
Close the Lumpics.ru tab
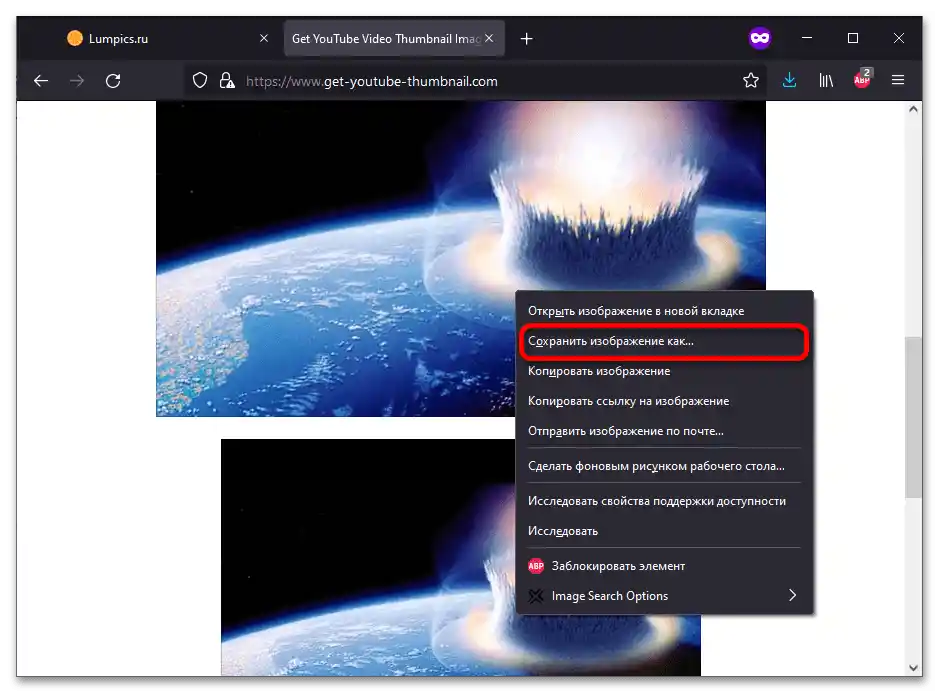263,38
